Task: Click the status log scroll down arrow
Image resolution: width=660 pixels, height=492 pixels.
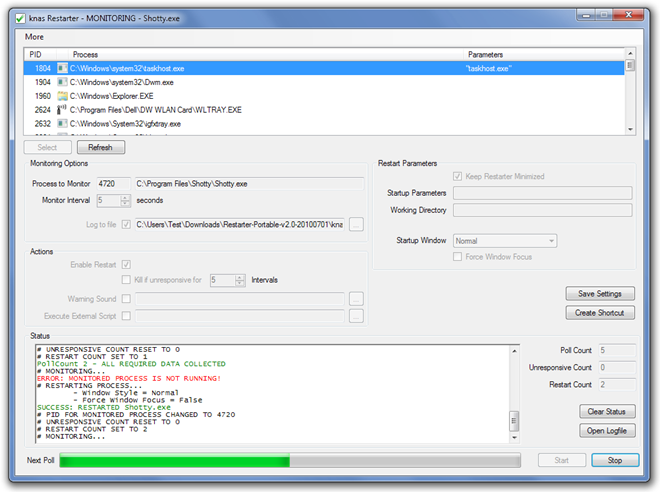Action: tap(514, 437)
